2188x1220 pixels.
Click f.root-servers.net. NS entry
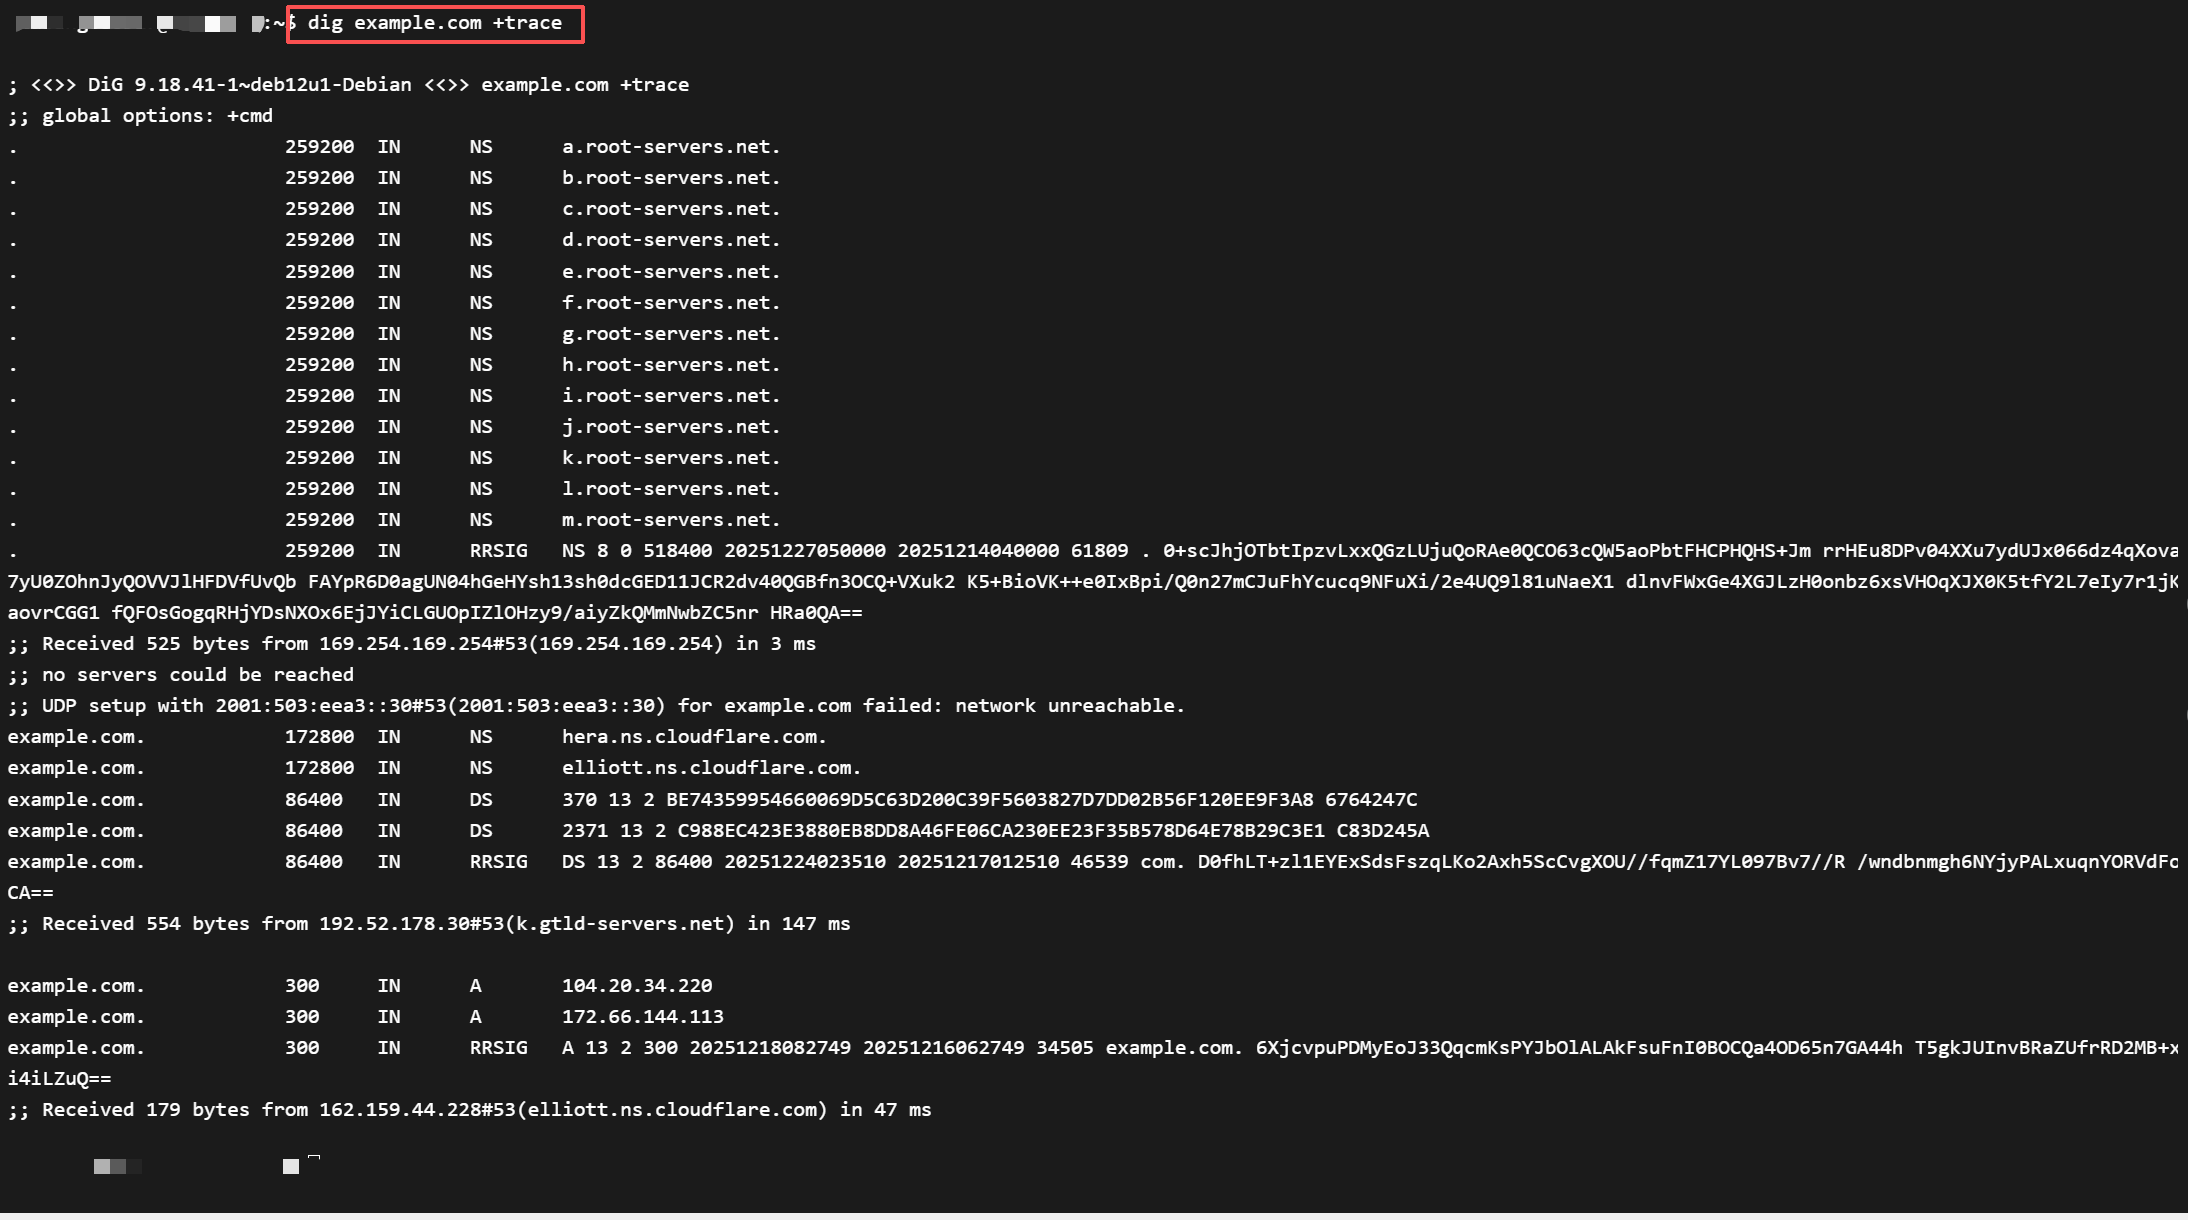point(670,303)
